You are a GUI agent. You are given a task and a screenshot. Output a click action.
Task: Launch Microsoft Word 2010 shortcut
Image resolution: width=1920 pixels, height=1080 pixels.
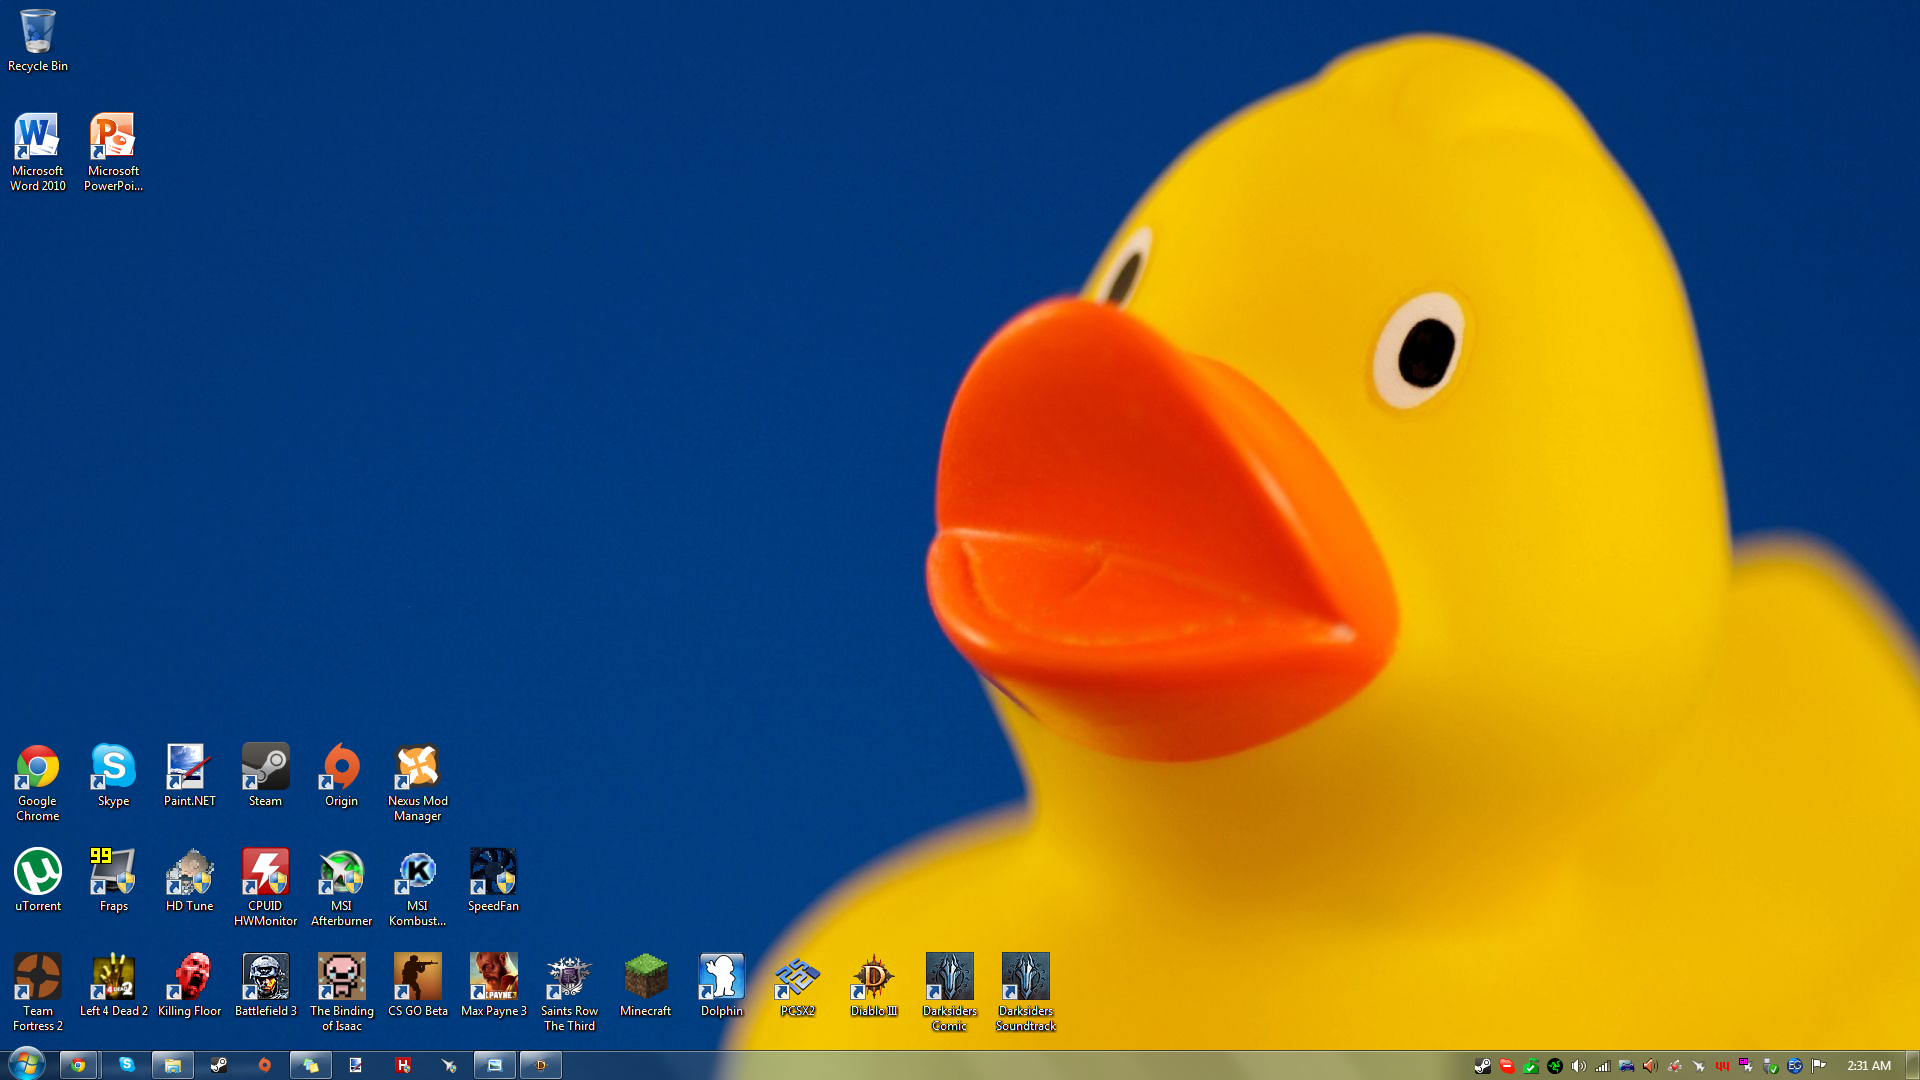tap(37, 137)
